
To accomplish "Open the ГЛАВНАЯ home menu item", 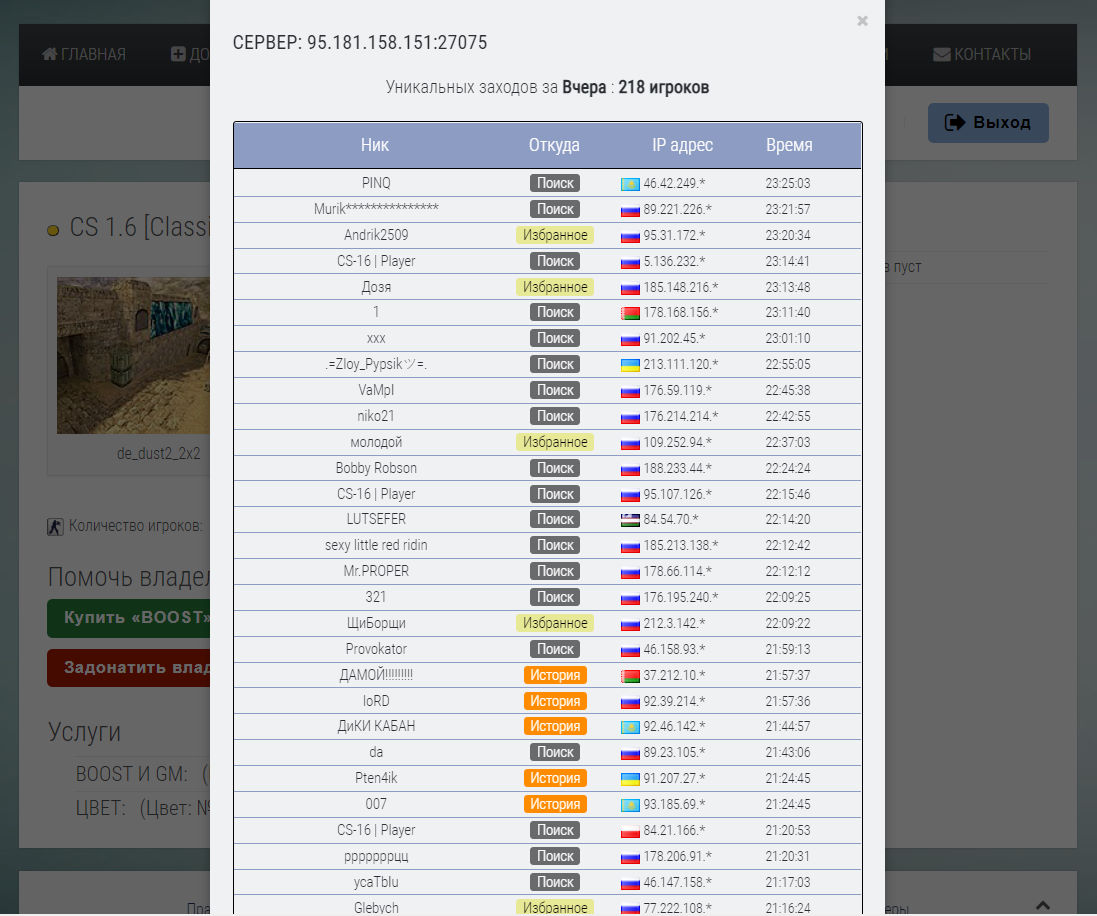I will (x=84, y=54).
